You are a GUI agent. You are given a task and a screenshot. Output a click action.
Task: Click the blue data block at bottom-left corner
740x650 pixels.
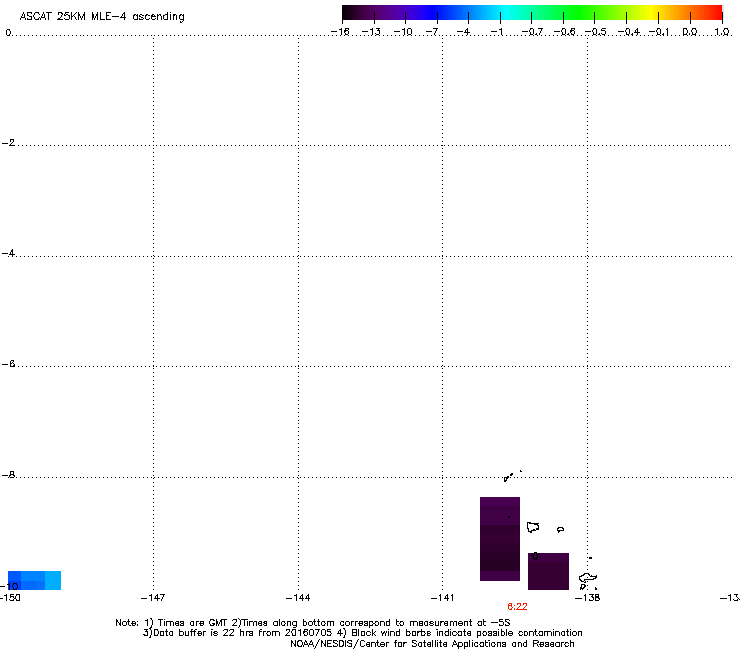point(34,580)
